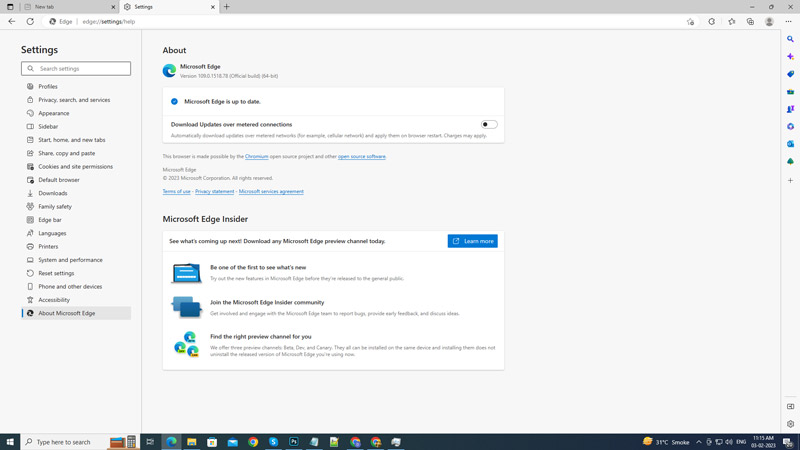Image resolution: width=800 pixels, height=450 pixels.
Task: Open the sidebar Games icon
Action: pyautogui.click(x=790, y=109)
